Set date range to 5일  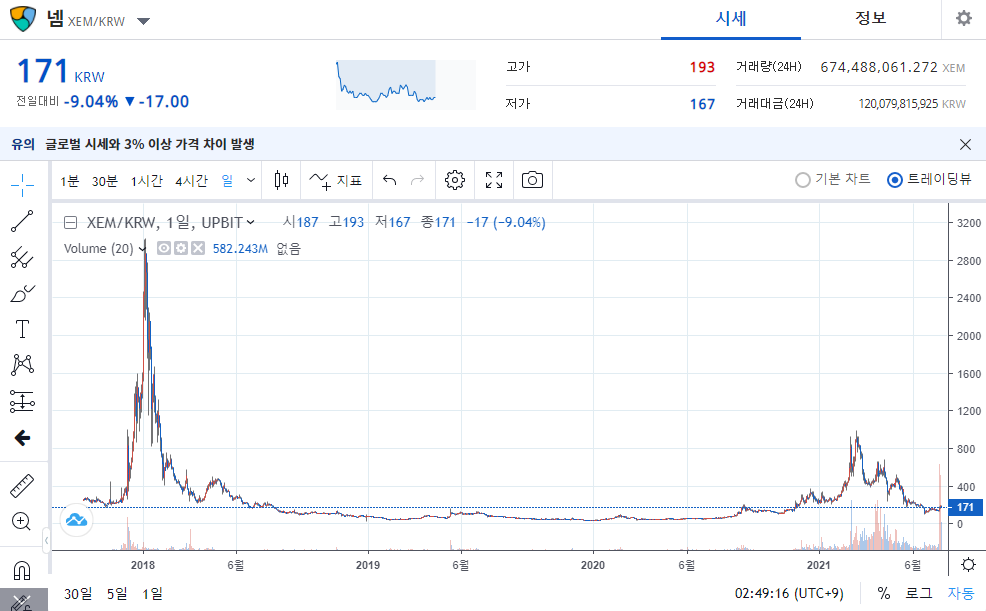point(117,593)
